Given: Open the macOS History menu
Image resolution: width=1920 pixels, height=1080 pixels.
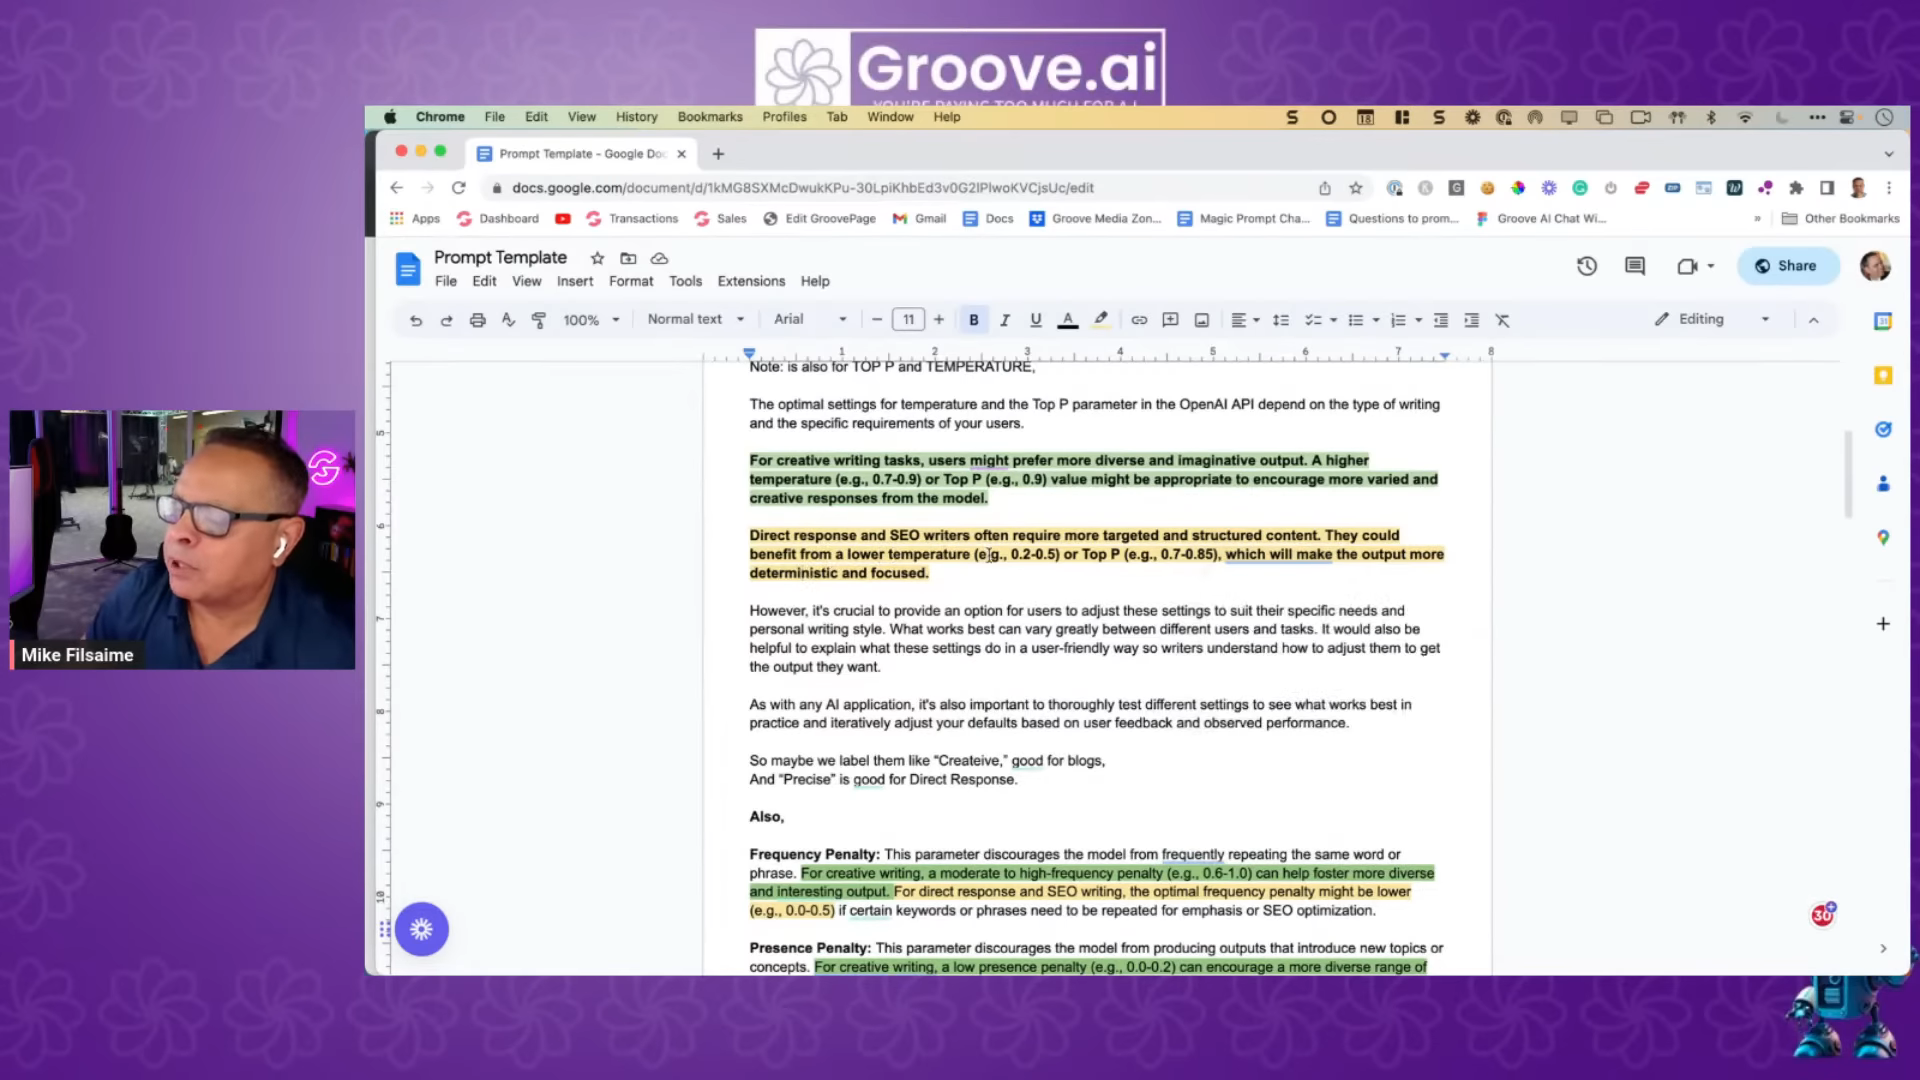Looking at the screenshot, I should [637, 117].
